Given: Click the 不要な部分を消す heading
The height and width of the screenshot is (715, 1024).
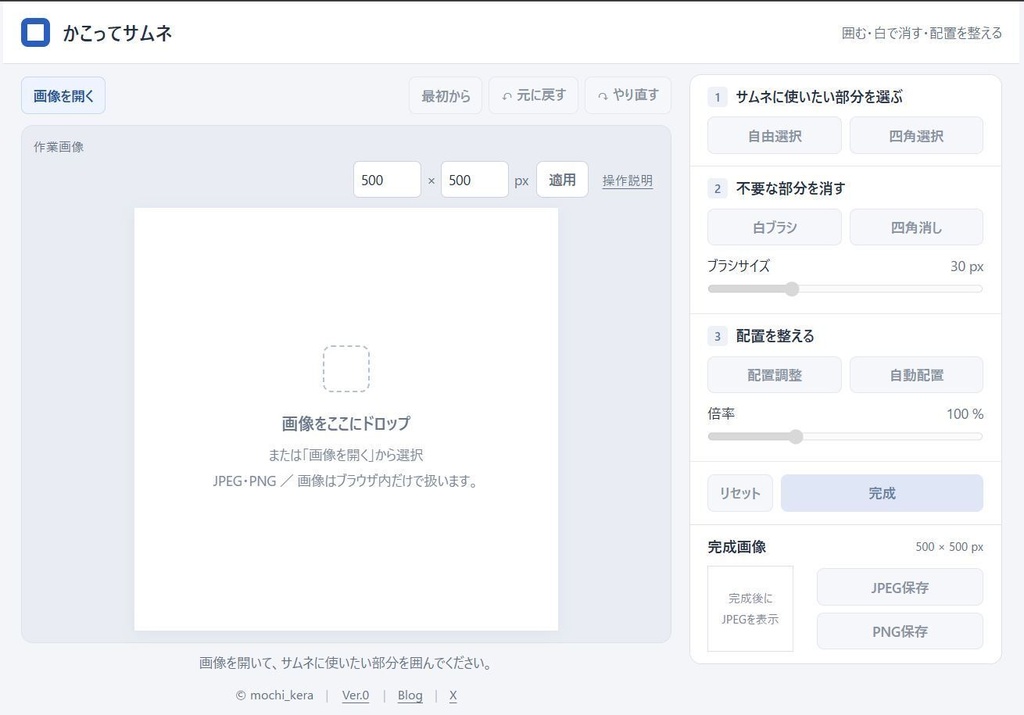Looking at the screenshot, I should click(x=790, y=189).
